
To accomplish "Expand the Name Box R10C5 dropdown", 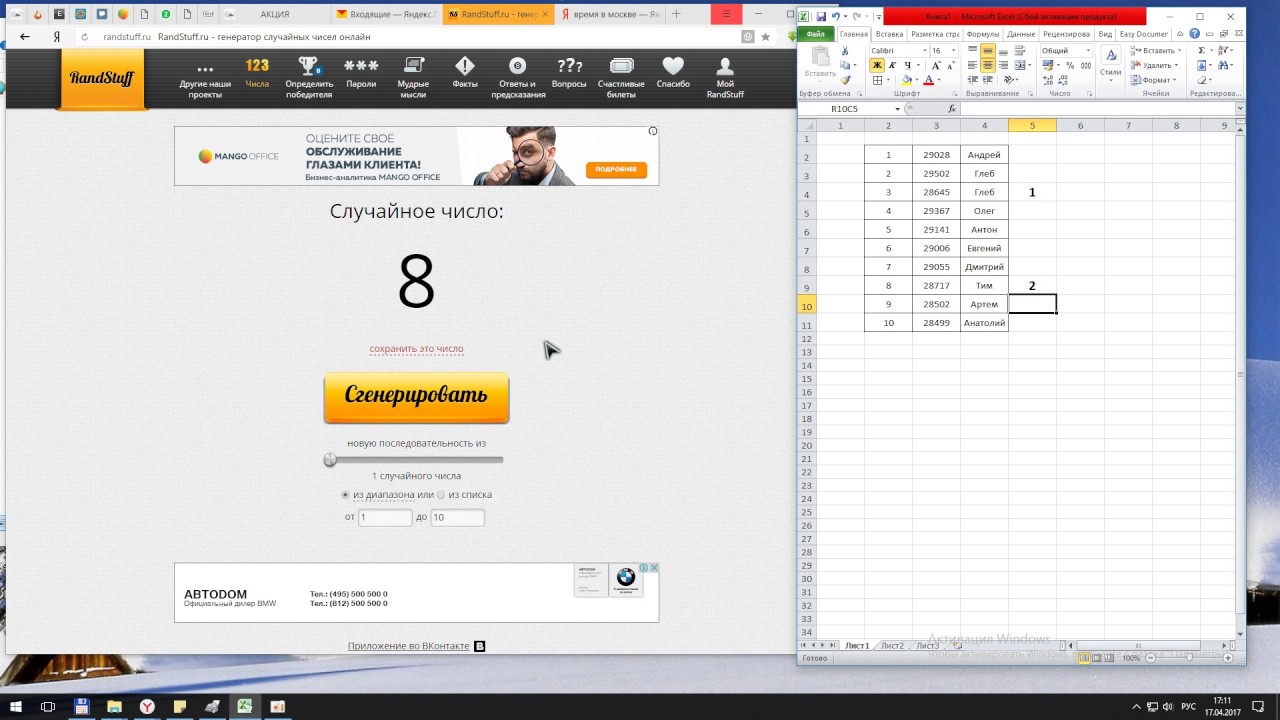I will coord(897,109).
